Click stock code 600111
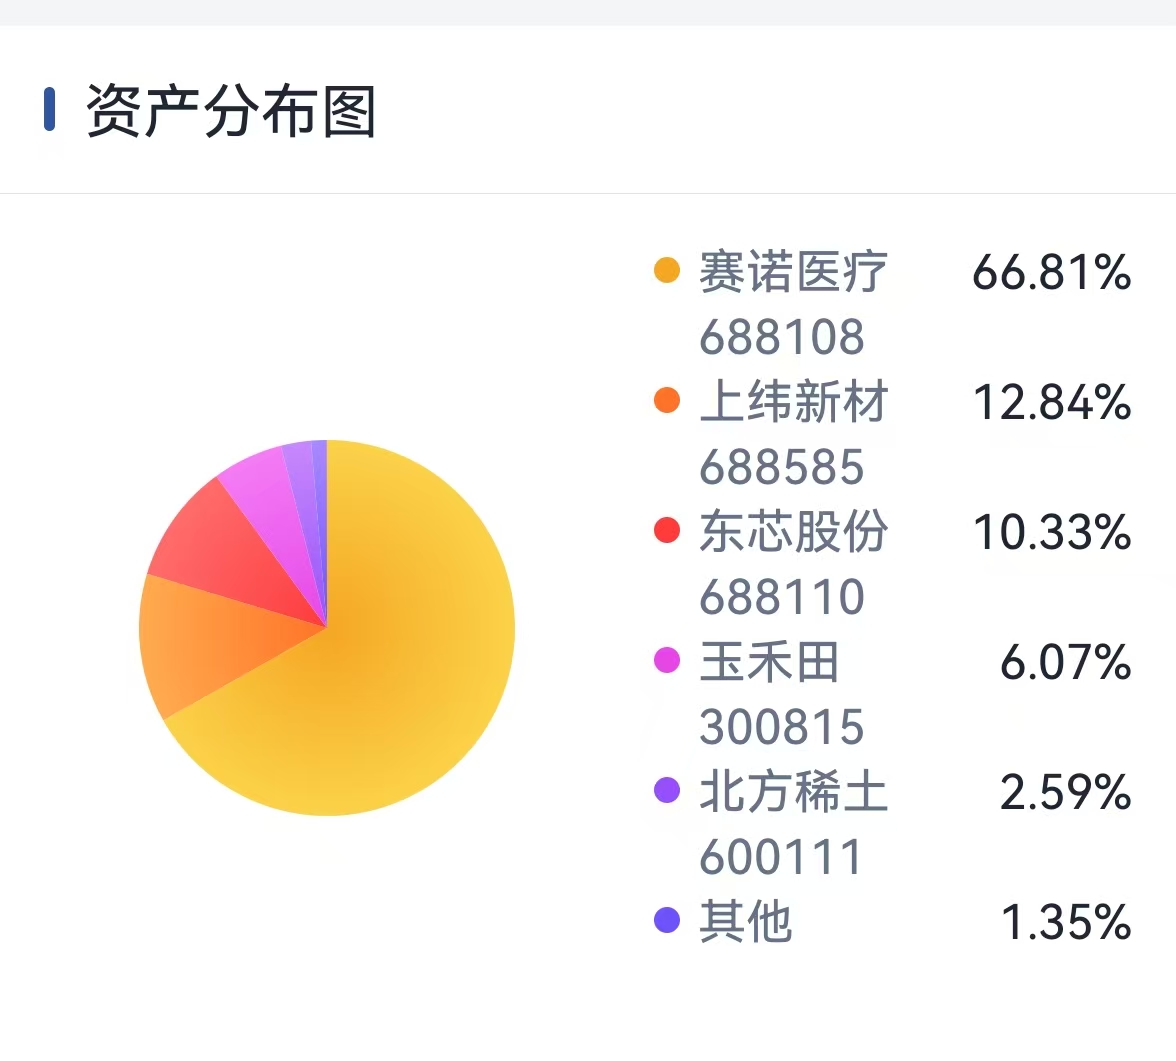Image resolution: width=1176 pixels, height=1061 pixels. pyautogui.click(x=780, y=856)
